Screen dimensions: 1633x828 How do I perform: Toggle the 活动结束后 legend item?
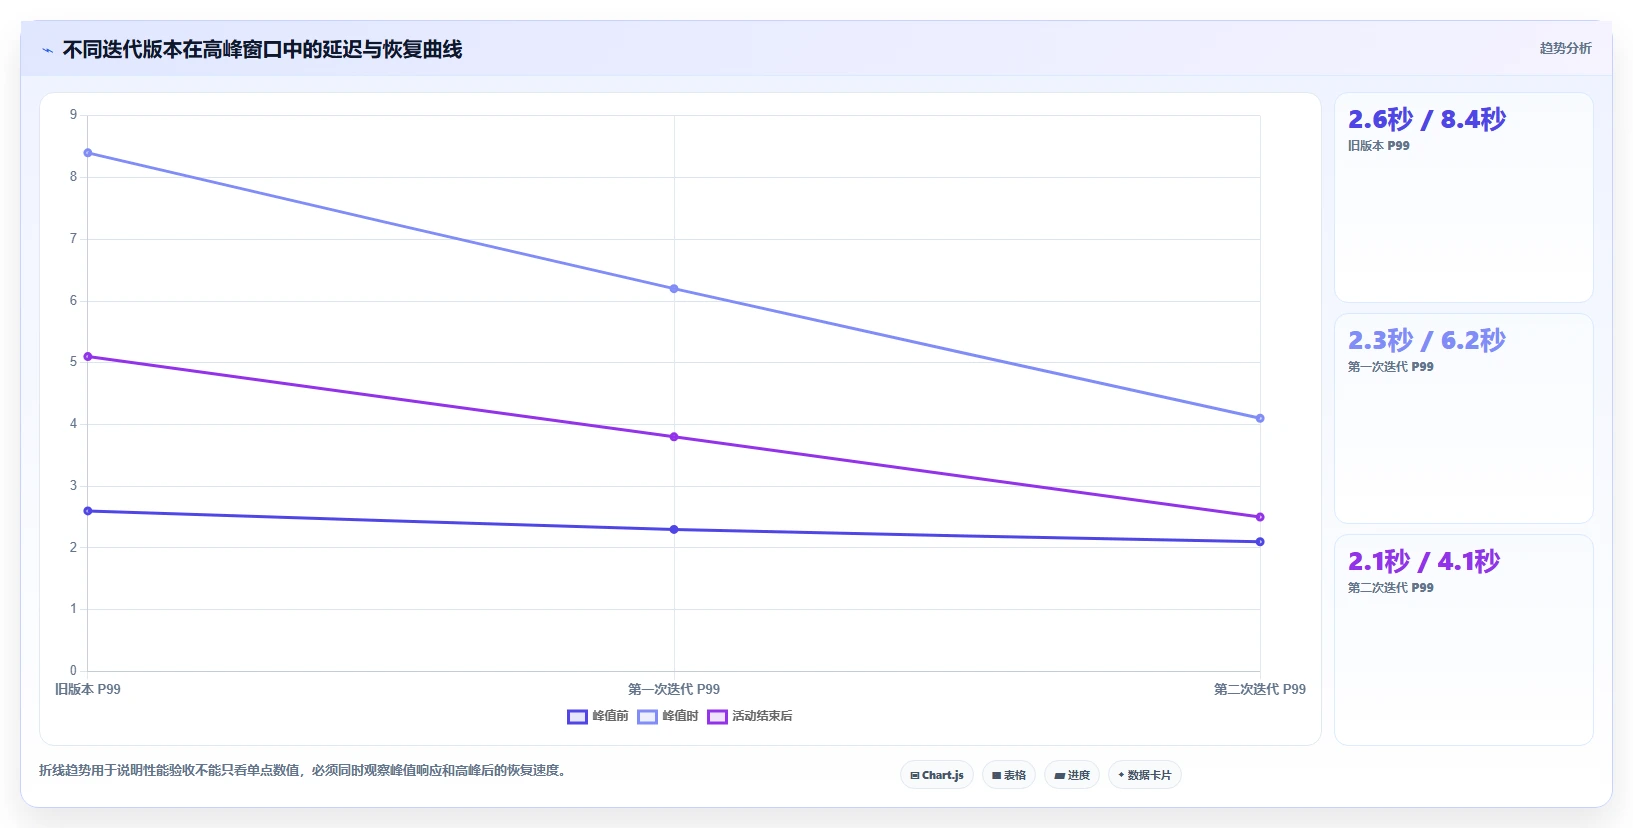click(750, 716)
